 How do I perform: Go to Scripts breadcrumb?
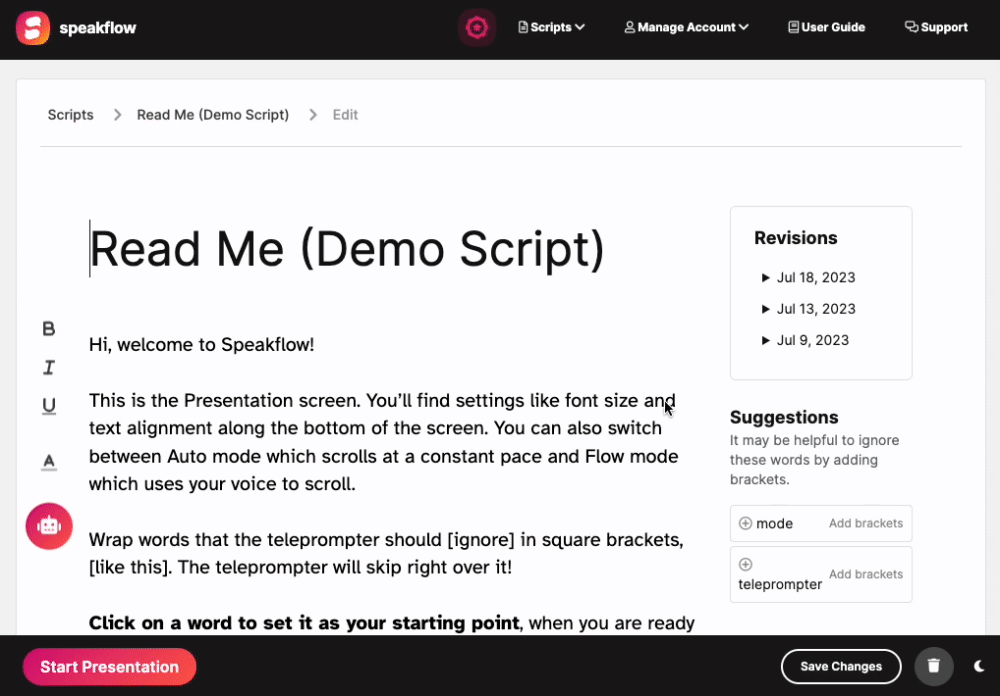tap(71, 115)
